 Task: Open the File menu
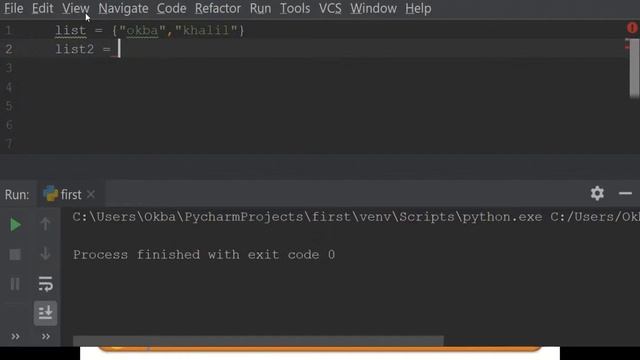coord(13,8)
